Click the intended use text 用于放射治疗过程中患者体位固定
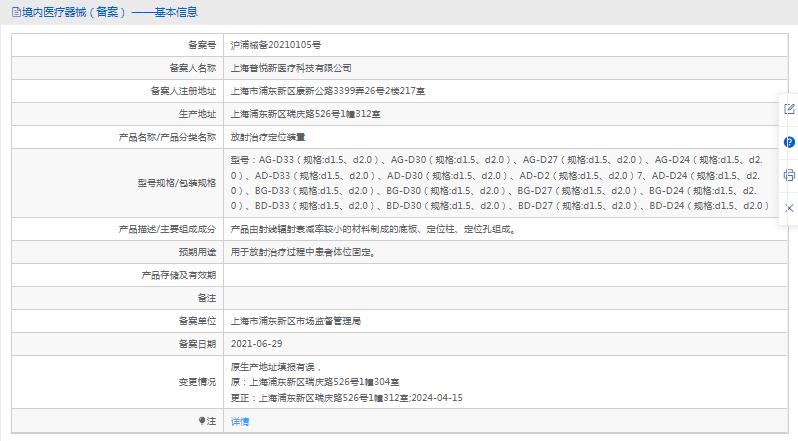 (x=303, y=252)
